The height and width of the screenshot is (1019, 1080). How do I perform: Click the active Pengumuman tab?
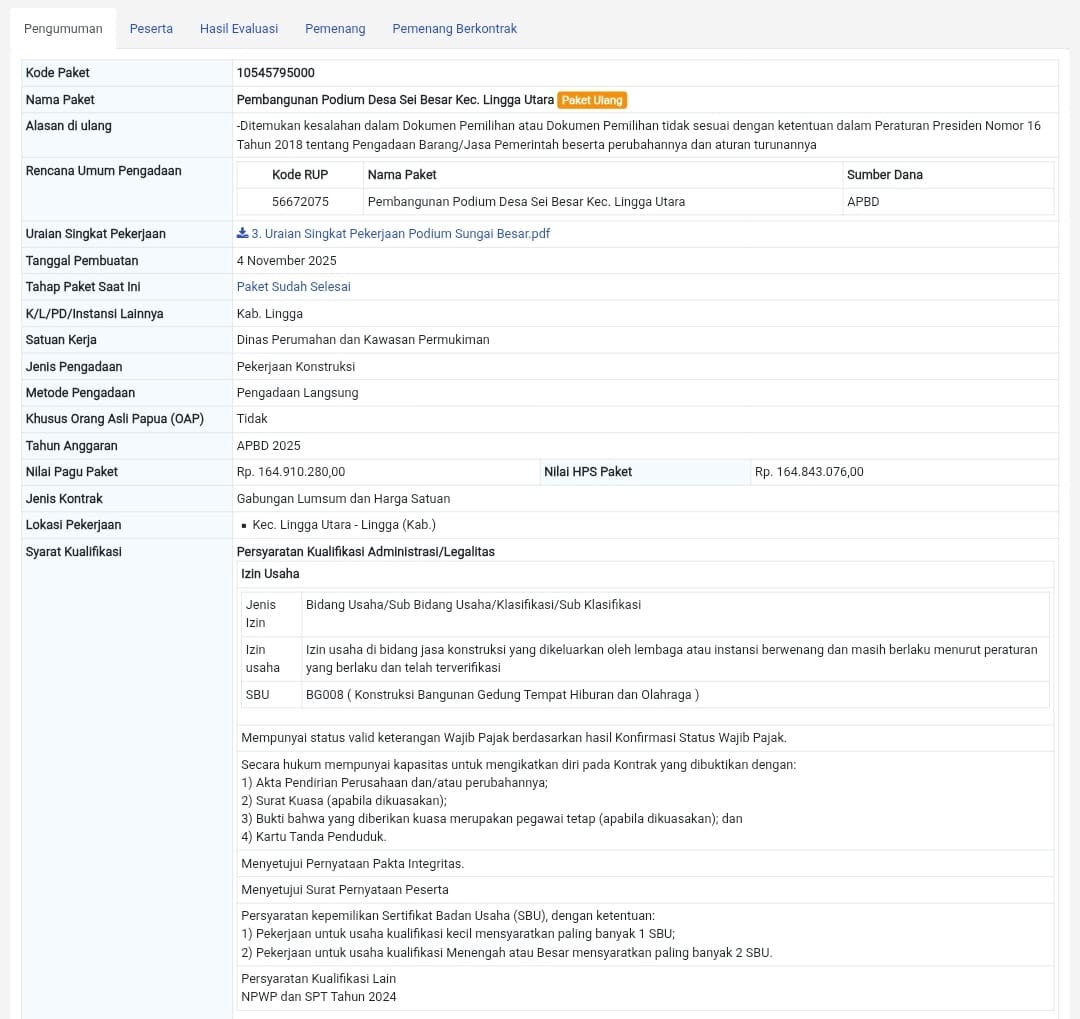pos(63,29)
